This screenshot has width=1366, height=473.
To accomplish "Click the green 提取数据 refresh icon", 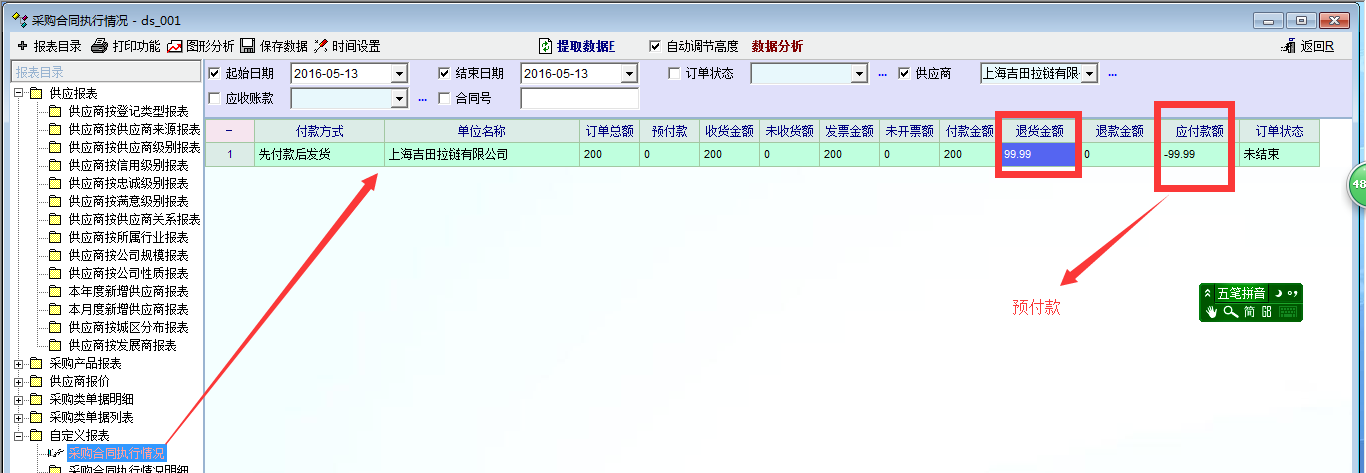I will (545, 46).
